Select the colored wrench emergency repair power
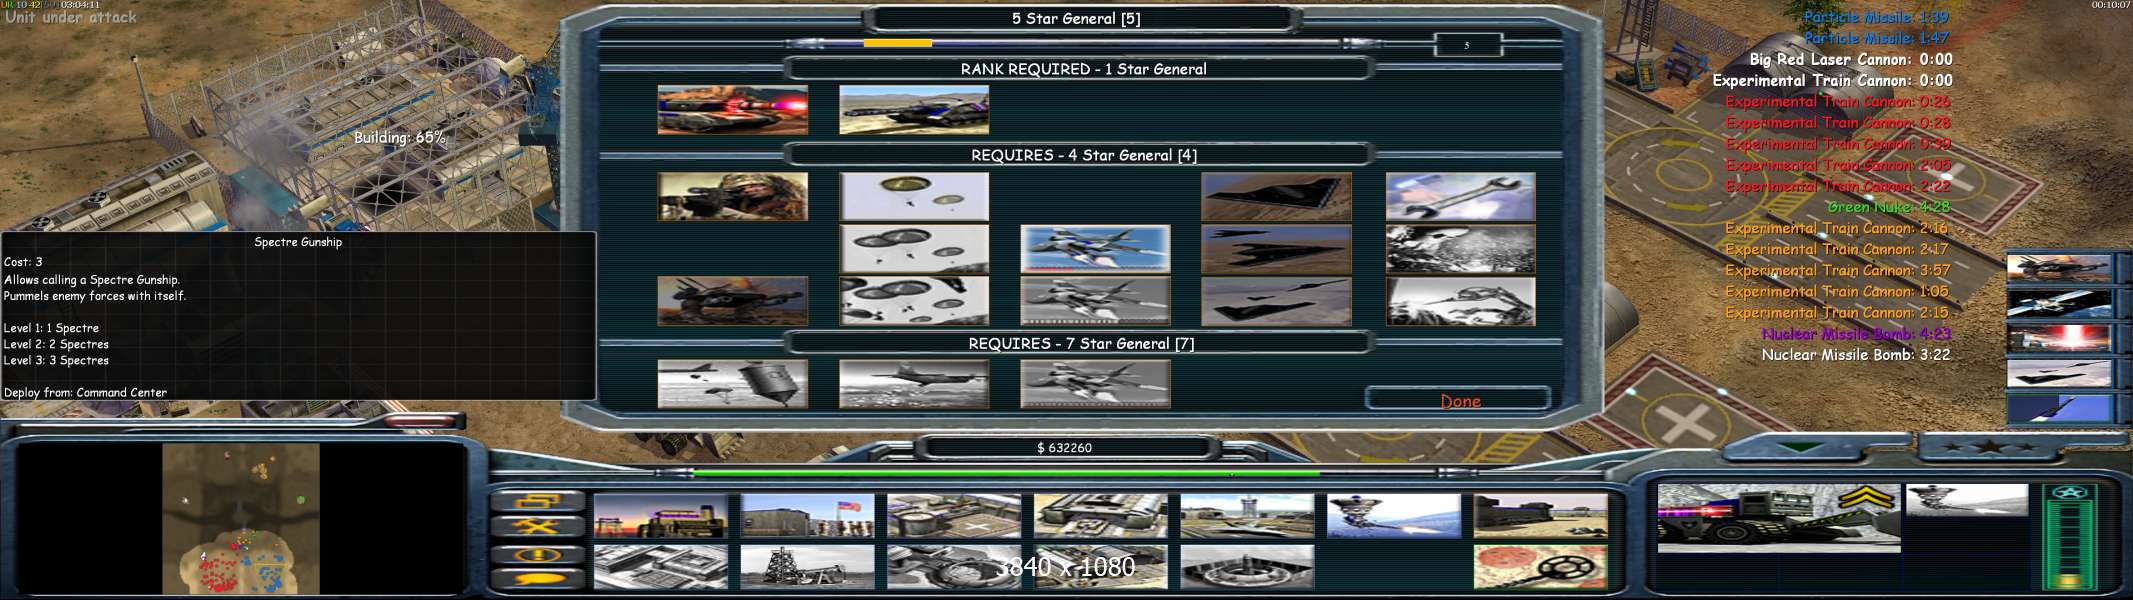This screenshot has height=600, width=2133. (x=1460, y=196)
